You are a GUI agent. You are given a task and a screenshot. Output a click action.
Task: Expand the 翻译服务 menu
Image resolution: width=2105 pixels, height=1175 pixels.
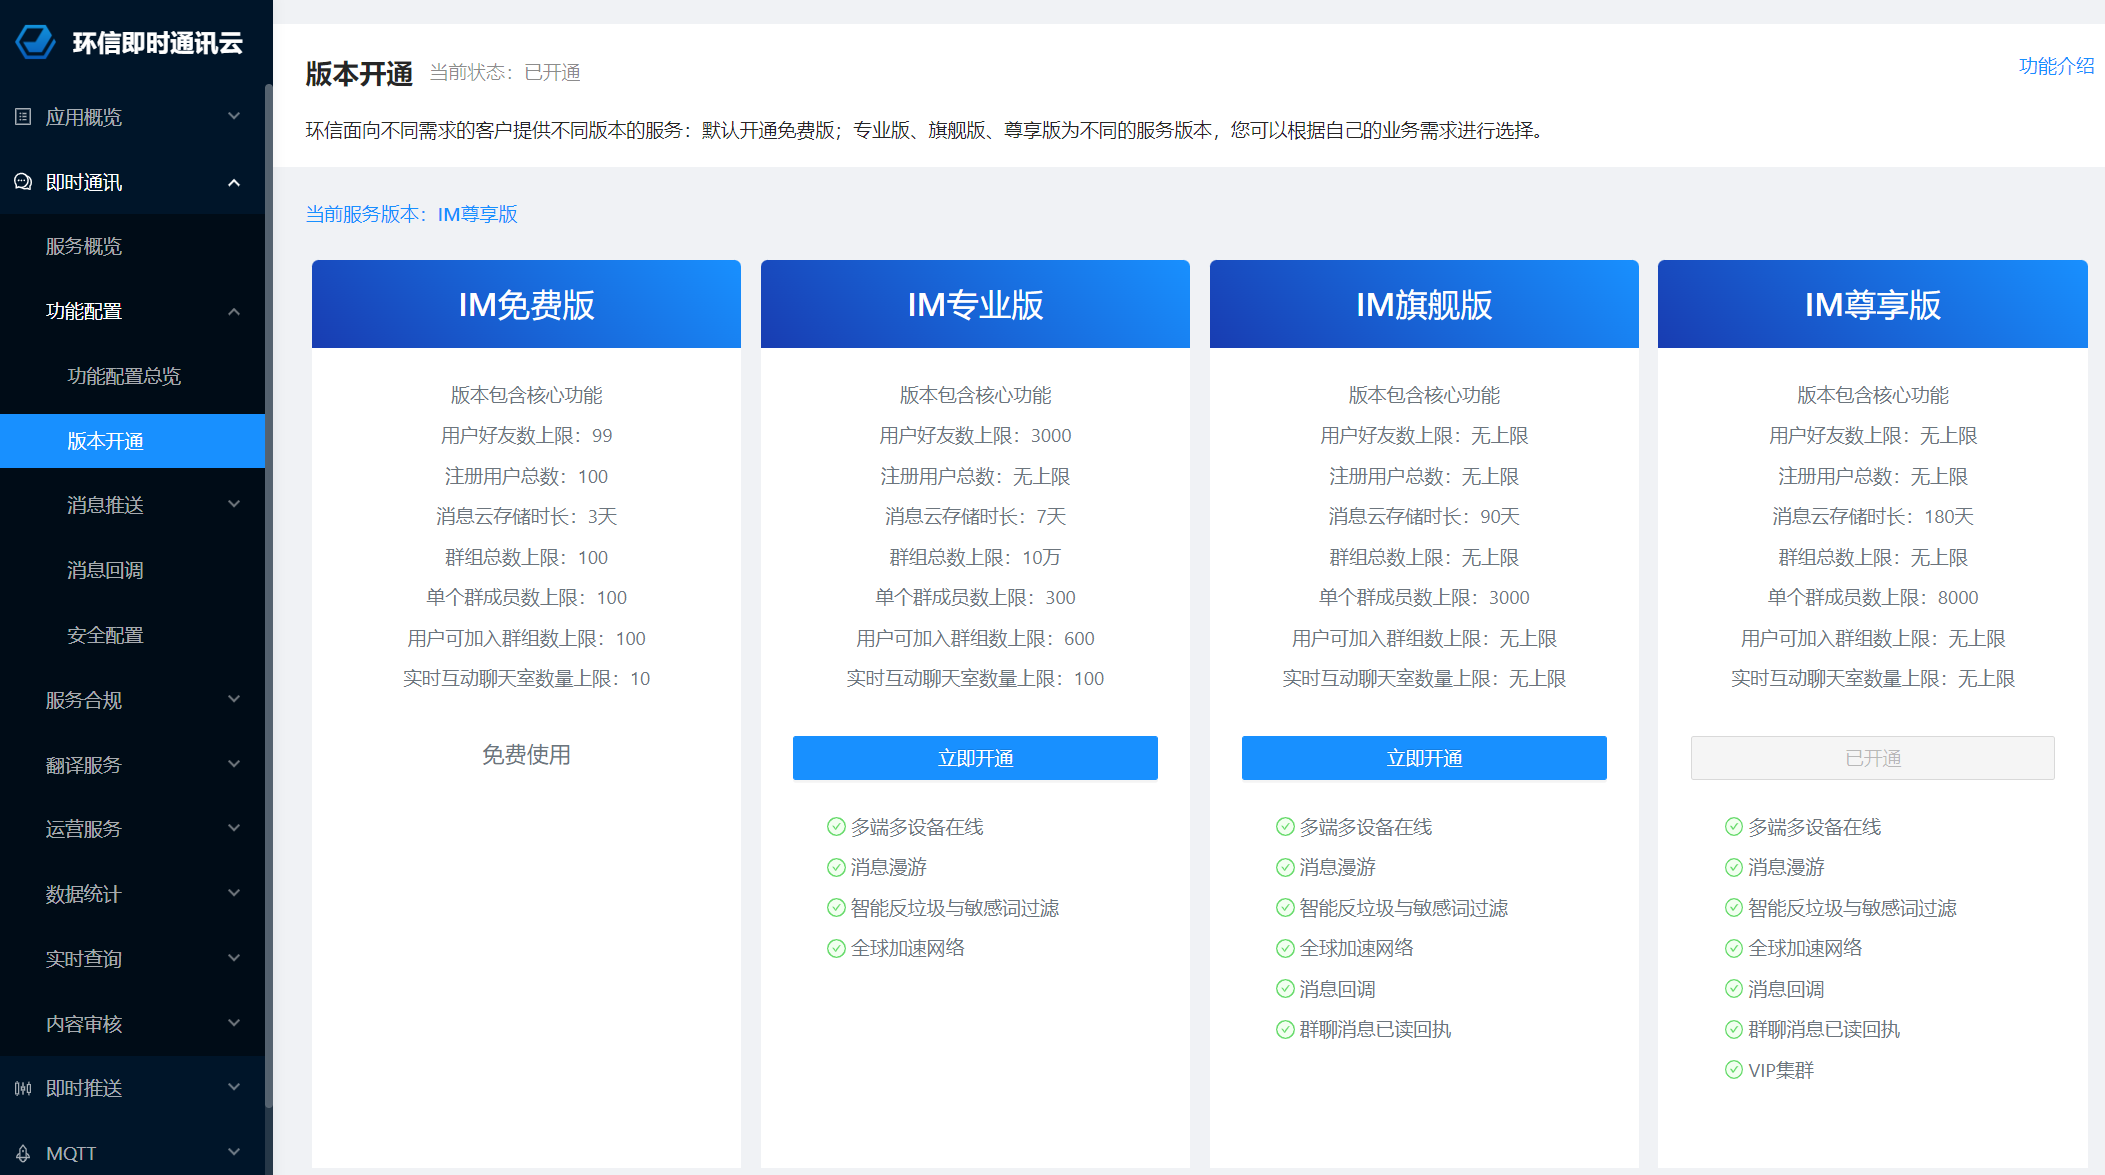coord(234,765)
